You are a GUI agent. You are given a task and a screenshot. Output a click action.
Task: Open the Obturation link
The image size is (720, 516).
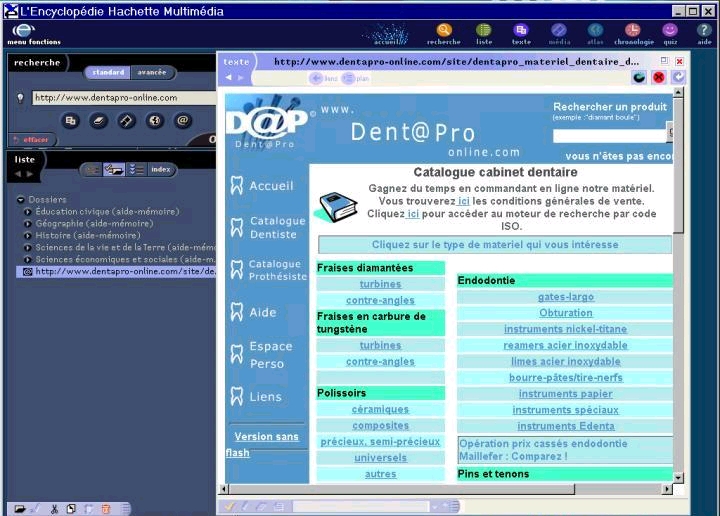click(x=566, y=313)
